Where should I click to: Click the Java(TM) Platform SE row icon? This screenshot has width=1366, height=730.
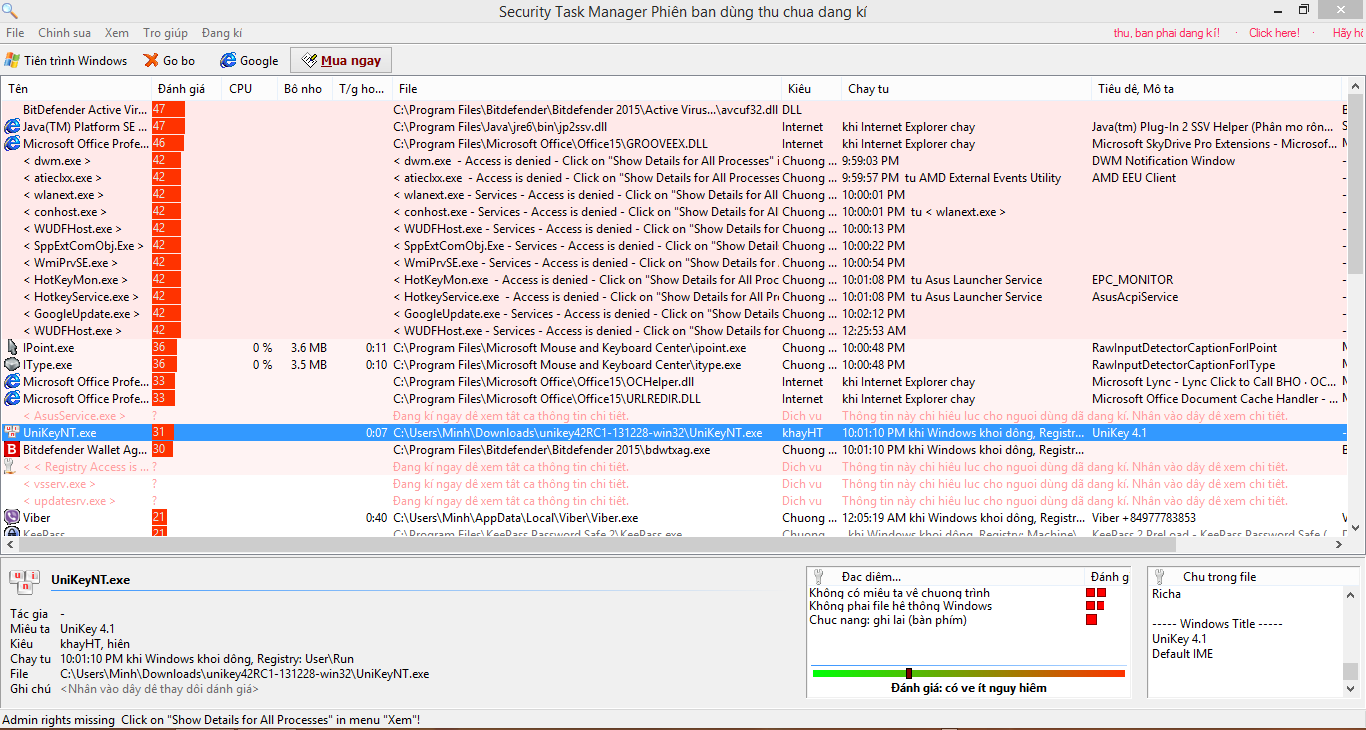12,127
